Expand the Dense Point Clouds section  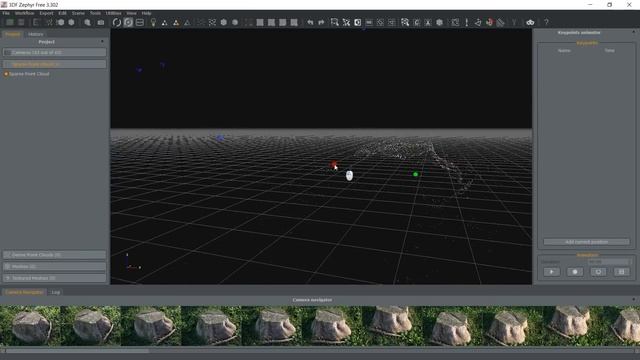pos(55,255)
